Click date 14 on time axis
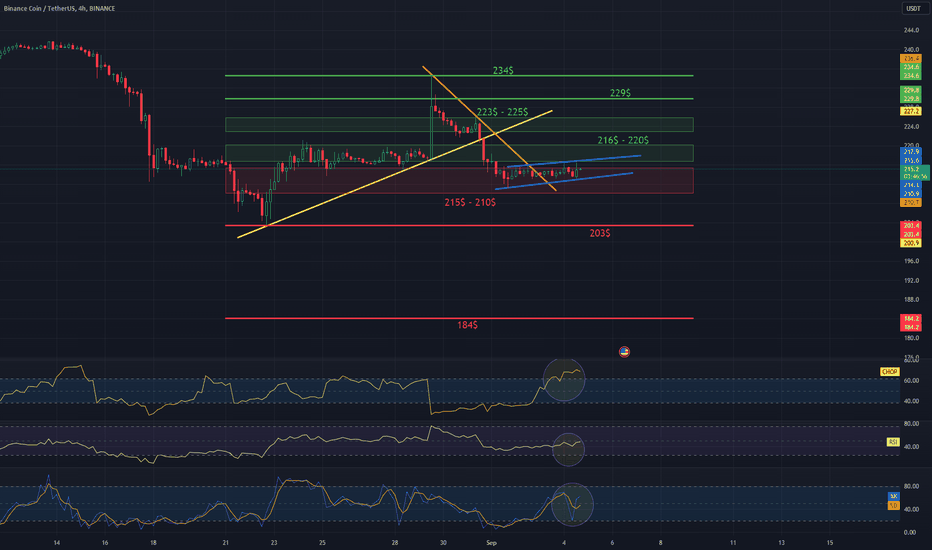This screenshot has height=550, width=932. pos(56,543)
